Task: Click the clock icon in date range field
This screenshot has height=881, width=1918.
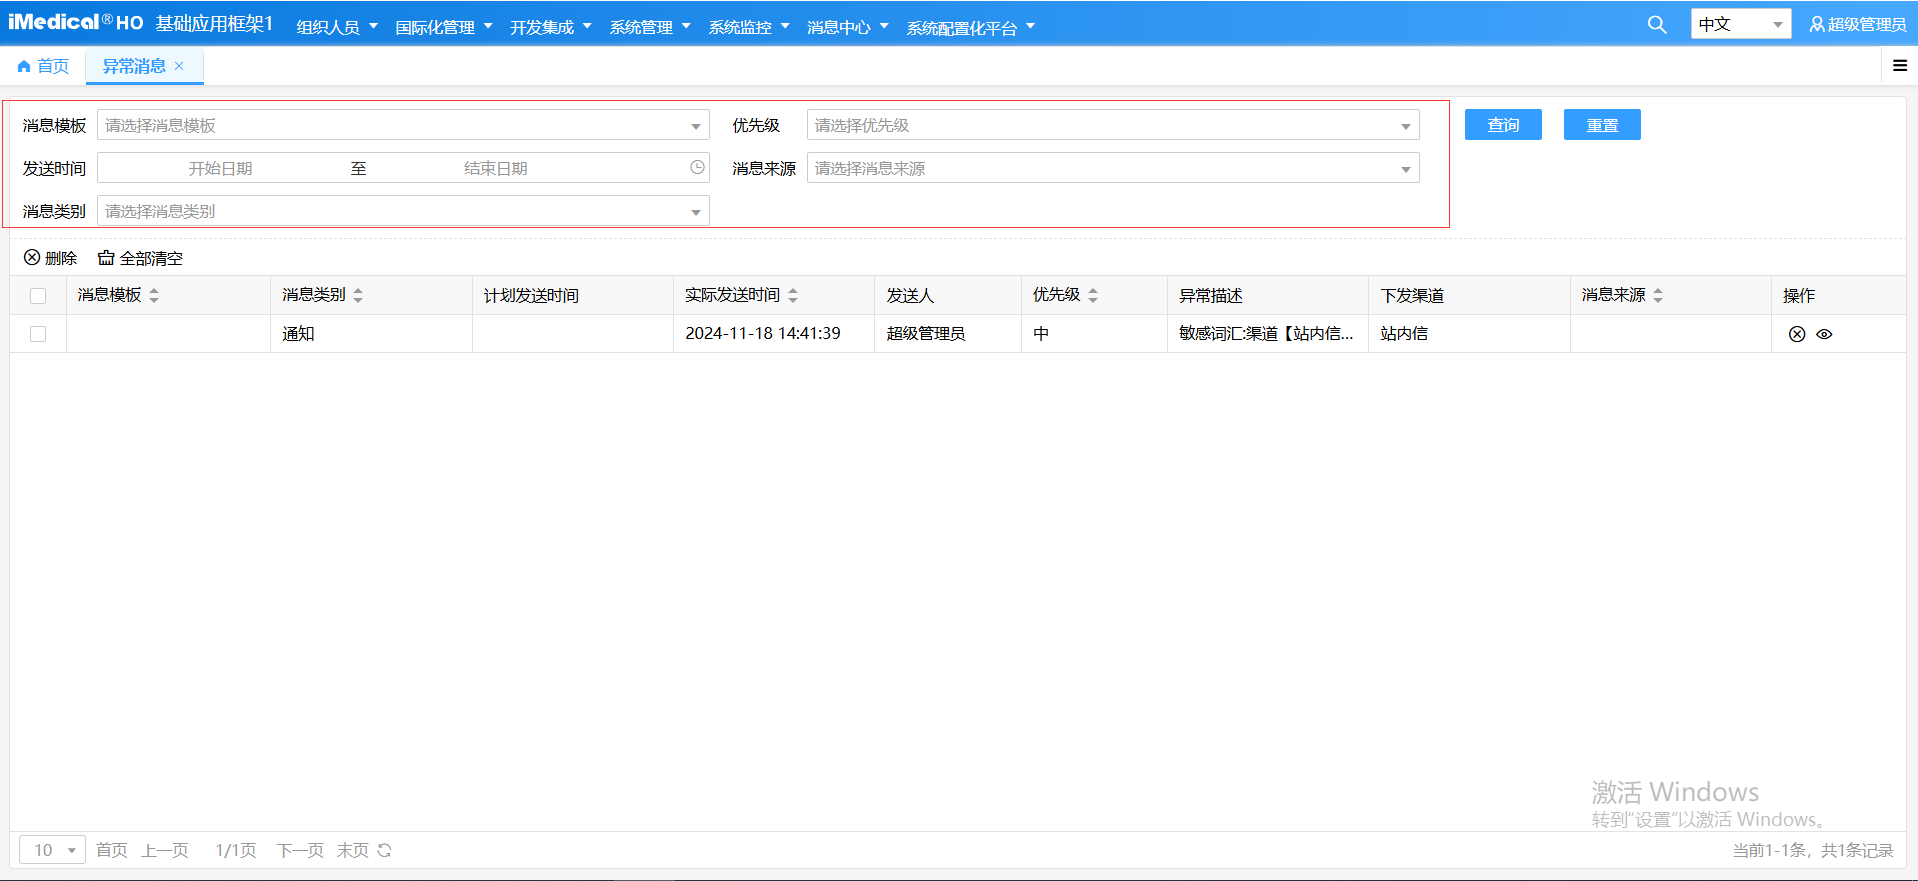Action: coord(697,168)
